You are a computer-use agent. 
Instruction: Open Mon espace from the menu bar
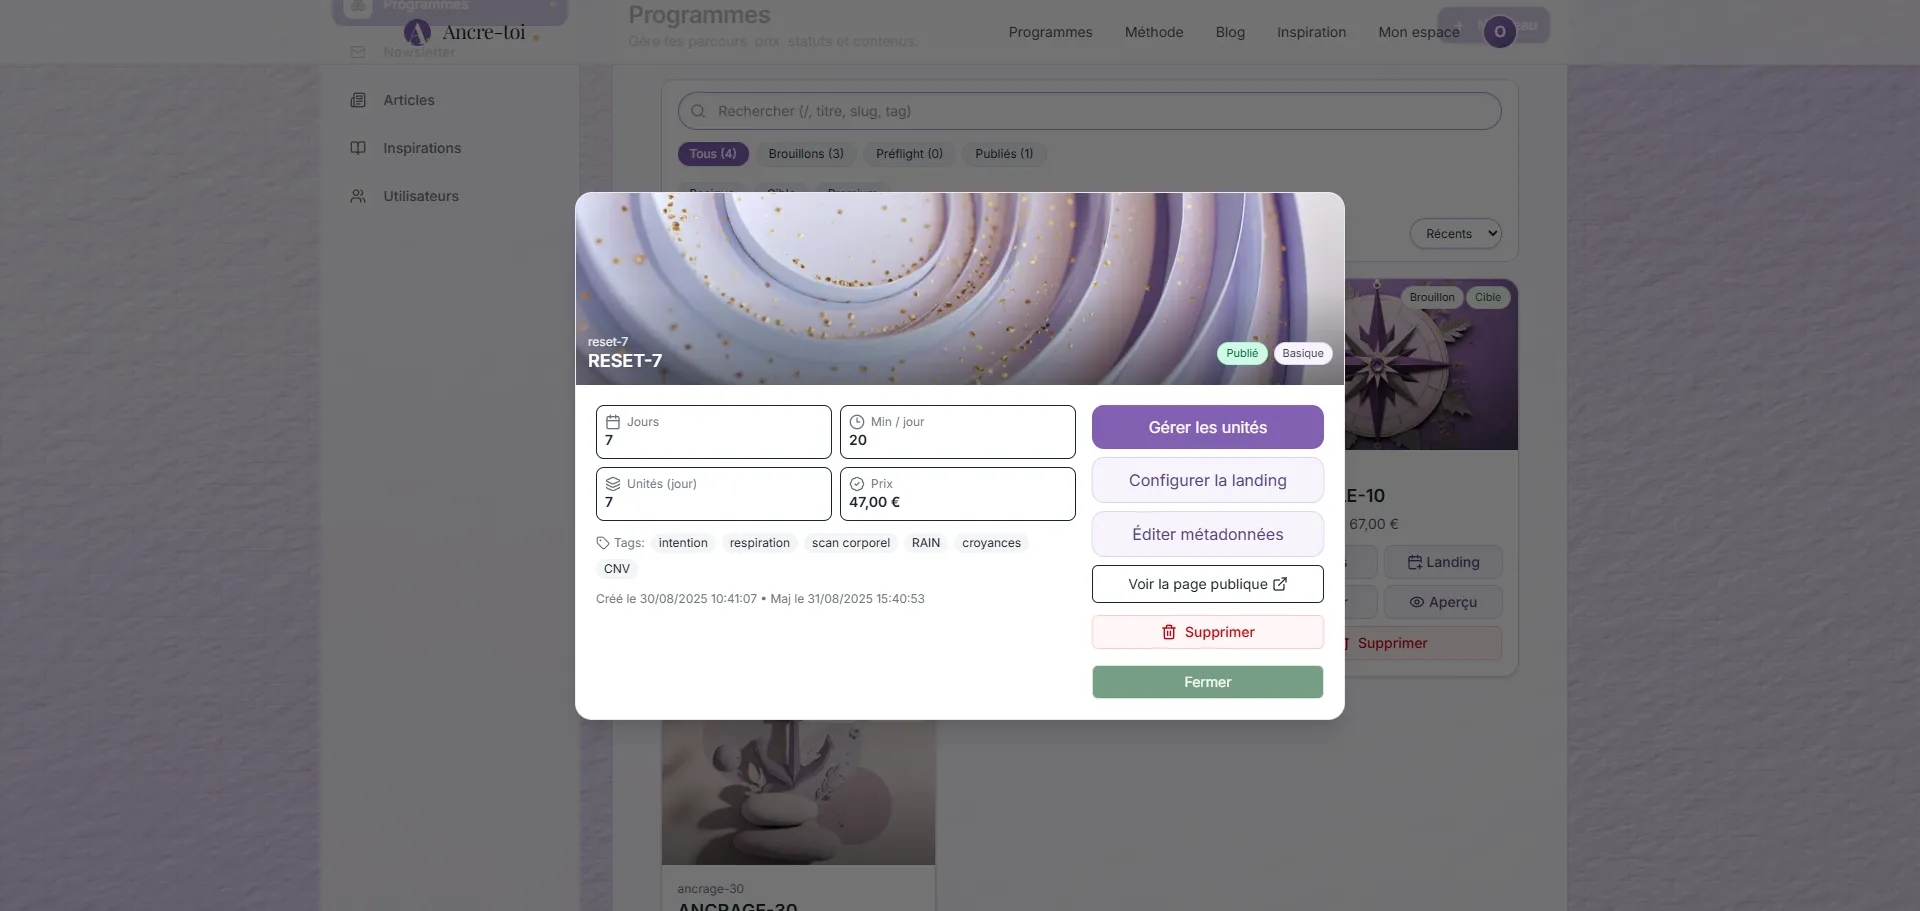point(1418,32)
